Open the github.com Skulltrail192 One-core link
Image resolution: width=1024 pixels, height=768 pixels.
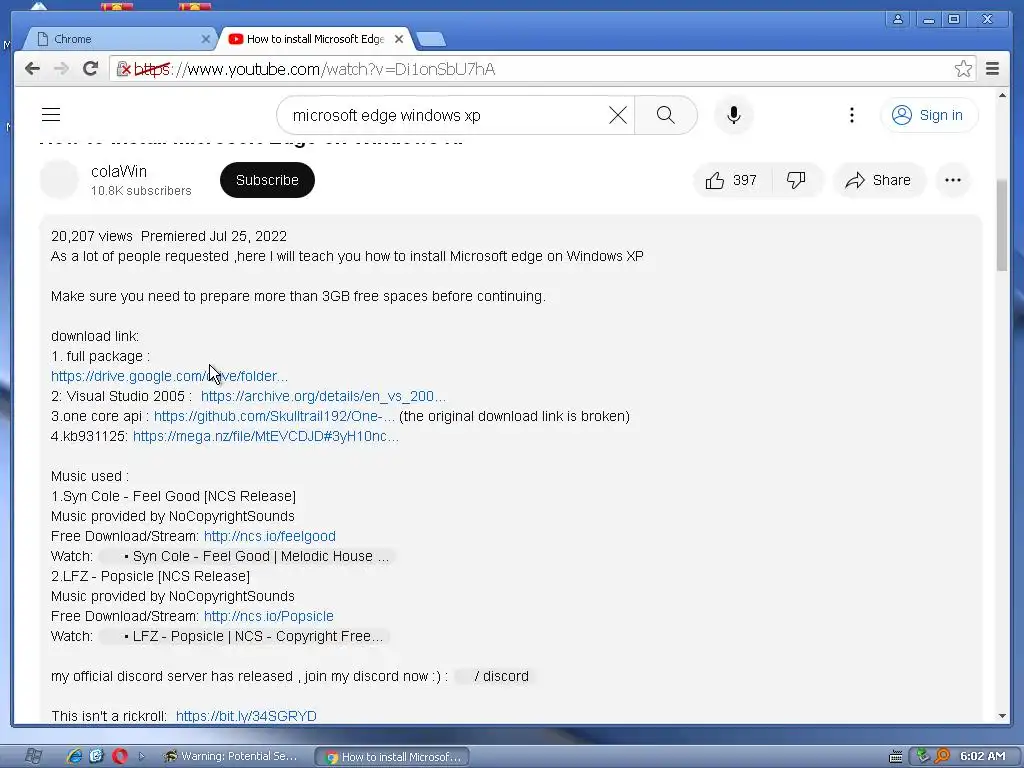tap(274, 417)
